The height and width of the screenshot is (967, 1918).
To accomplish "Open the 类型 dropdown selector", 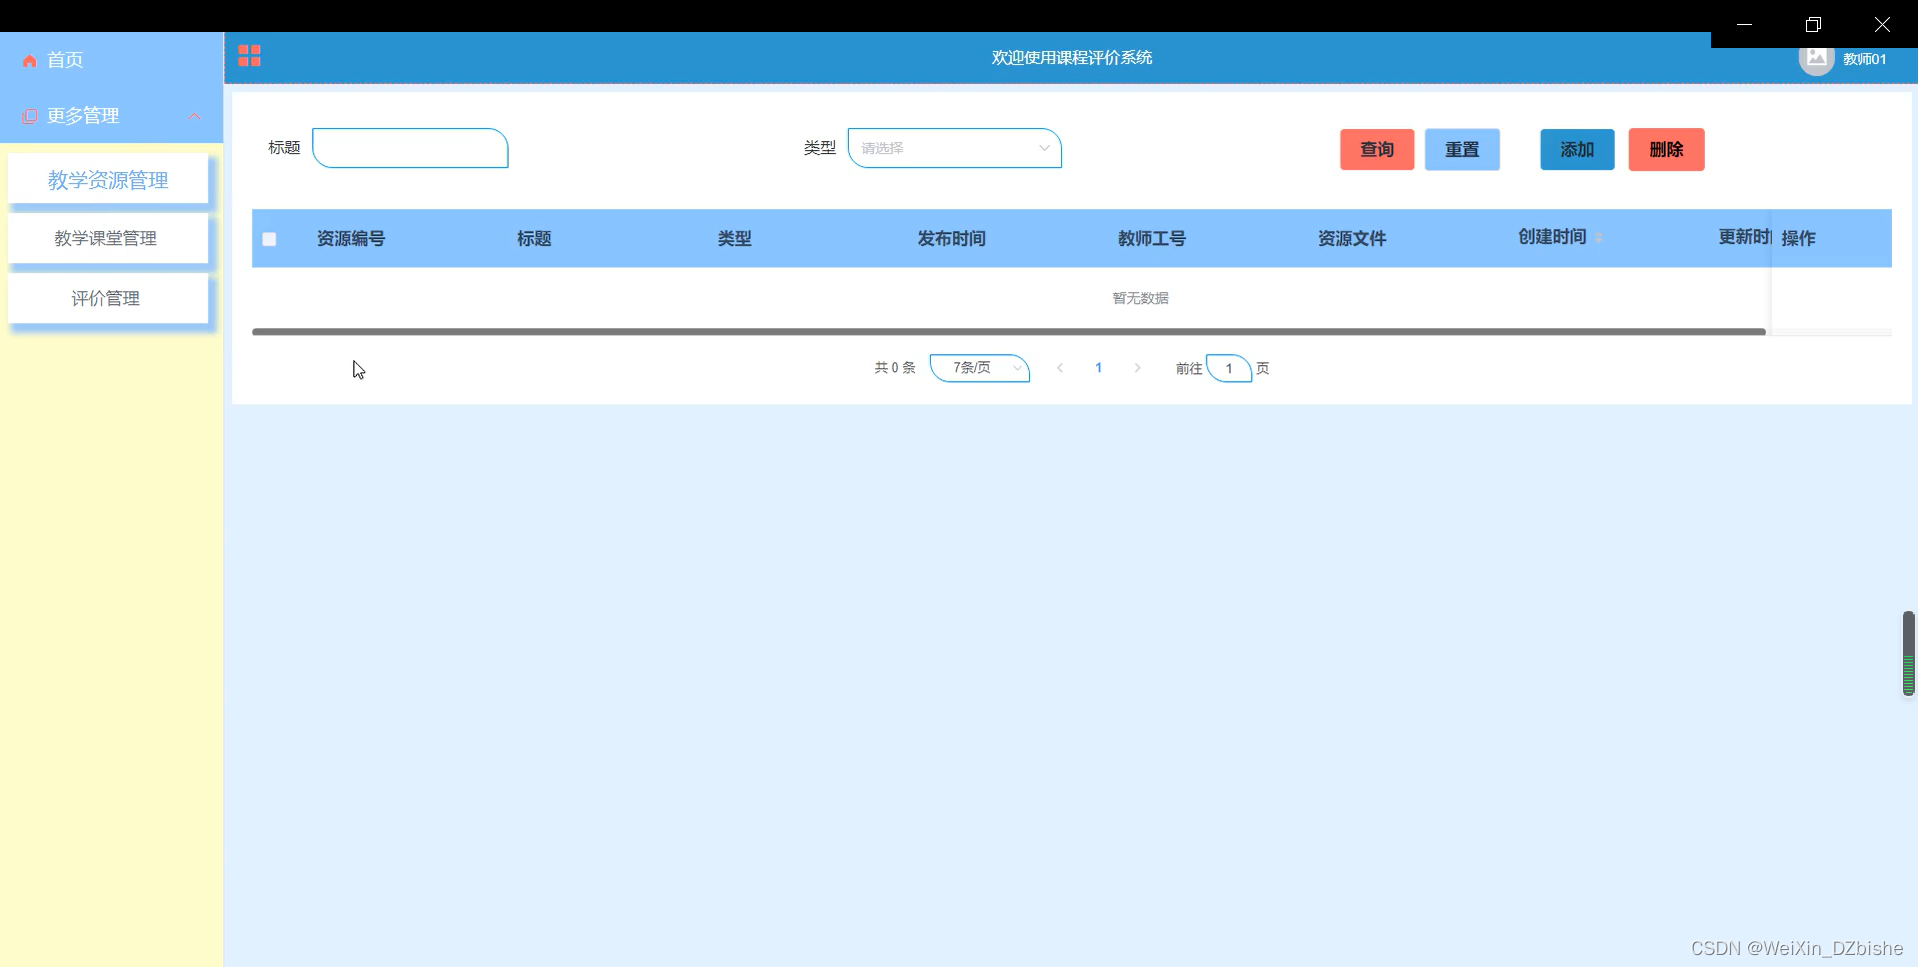I will click(954, 148).
